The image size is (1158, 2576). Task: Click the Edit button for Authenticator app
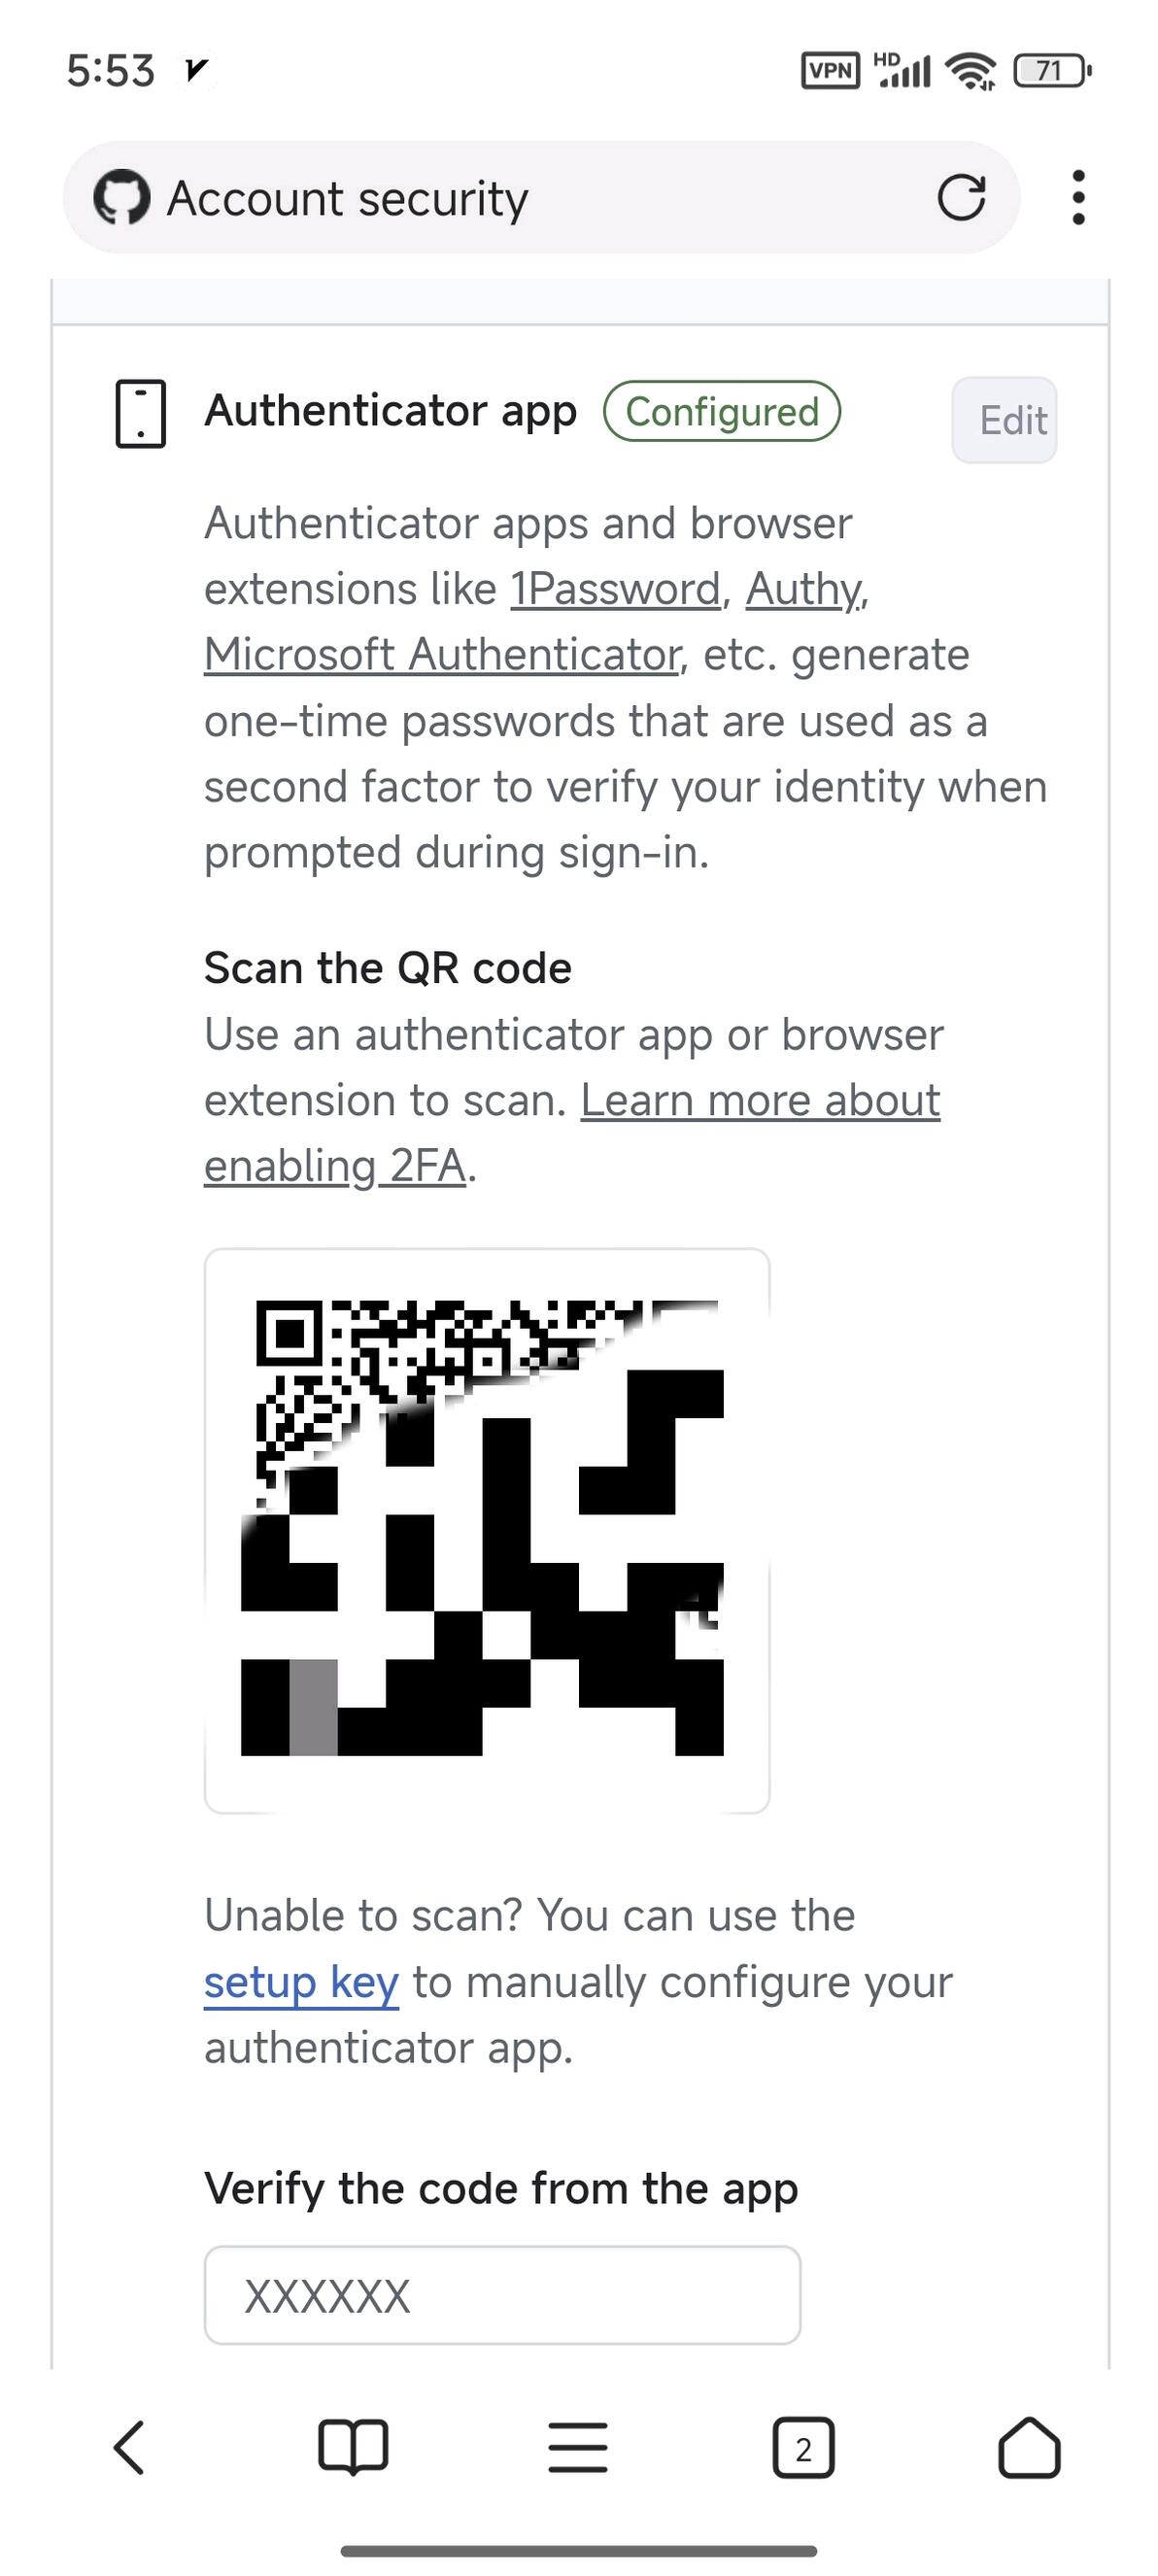(x=1004, y=420)
